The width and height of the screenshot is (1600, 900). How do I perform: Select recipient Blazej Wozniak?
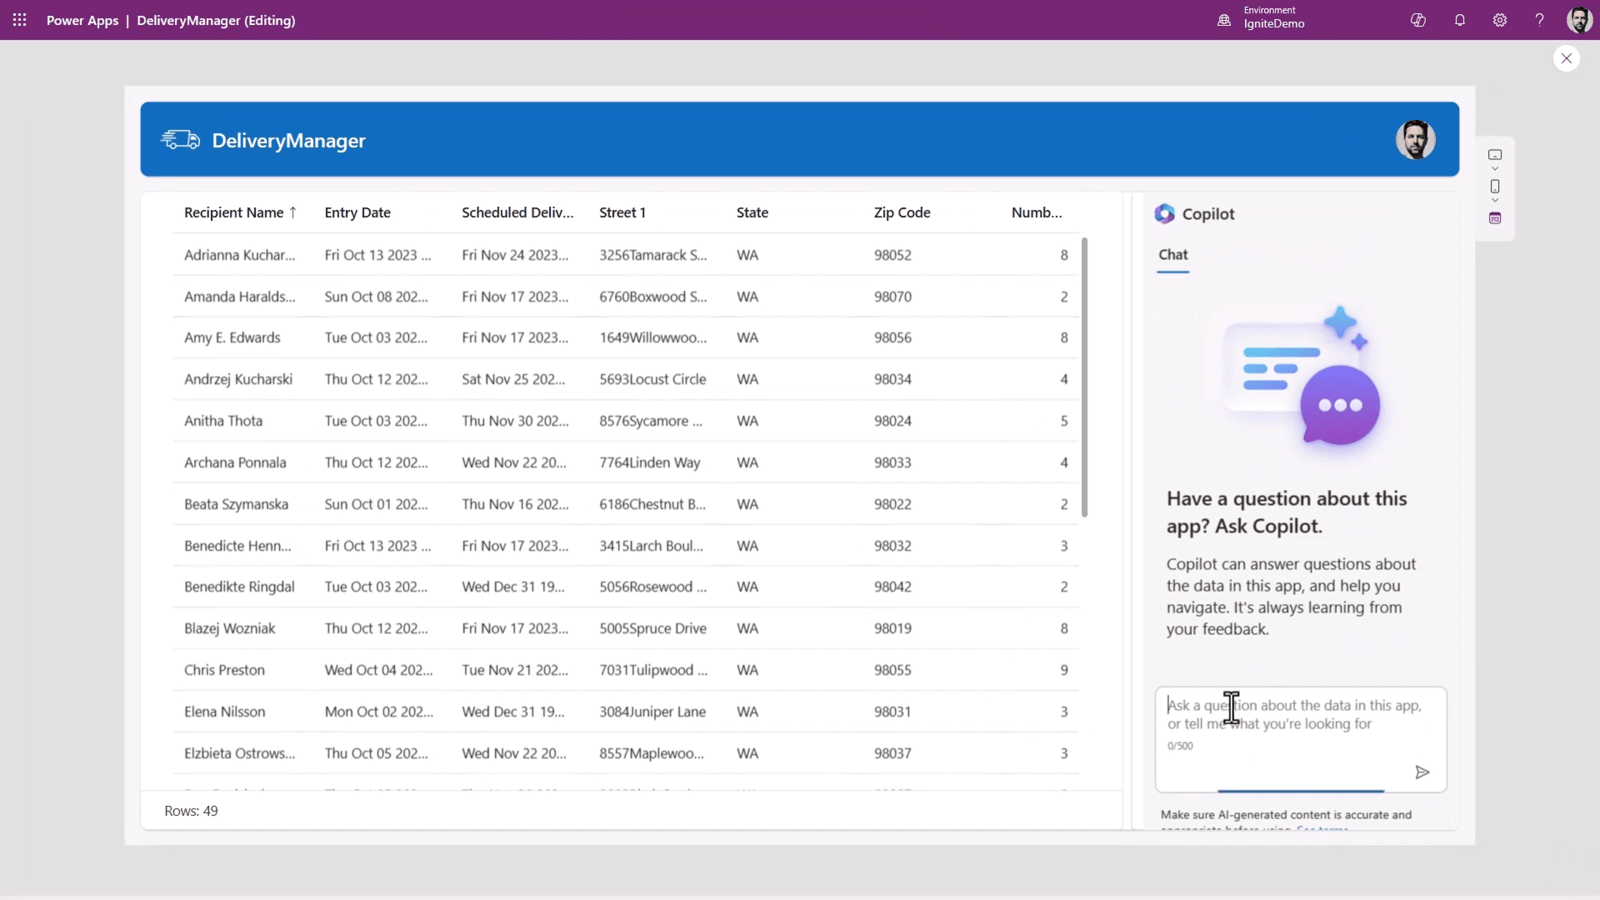pos(229,629)
